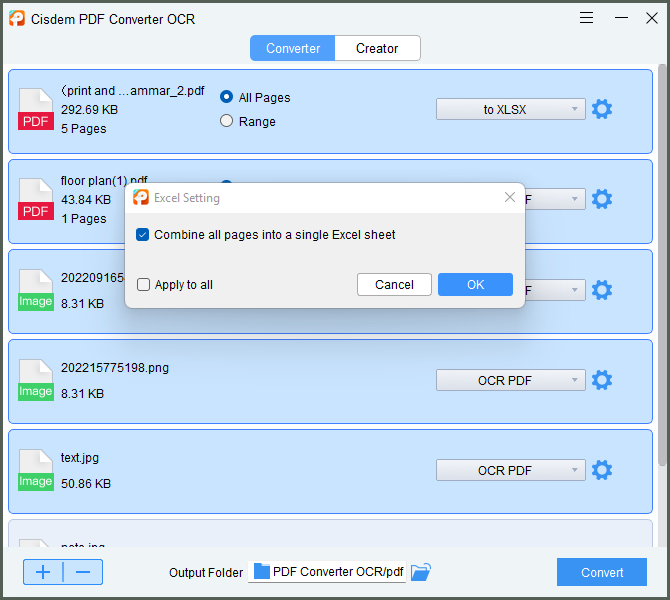
Task: Click Image file icon of text.jpg
Action: point(36,470)
